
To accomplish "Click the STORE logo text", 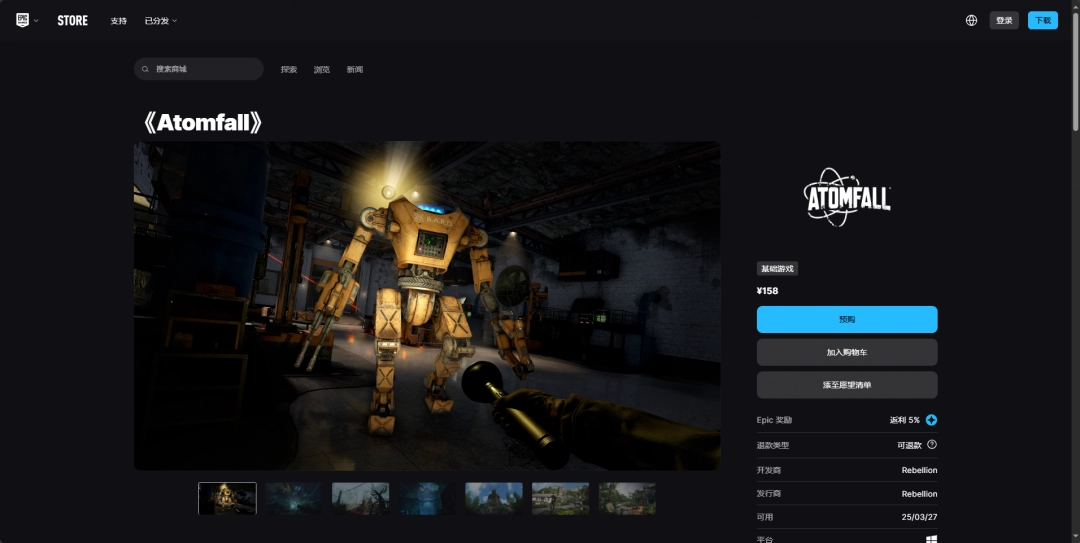I will (72, 21).
